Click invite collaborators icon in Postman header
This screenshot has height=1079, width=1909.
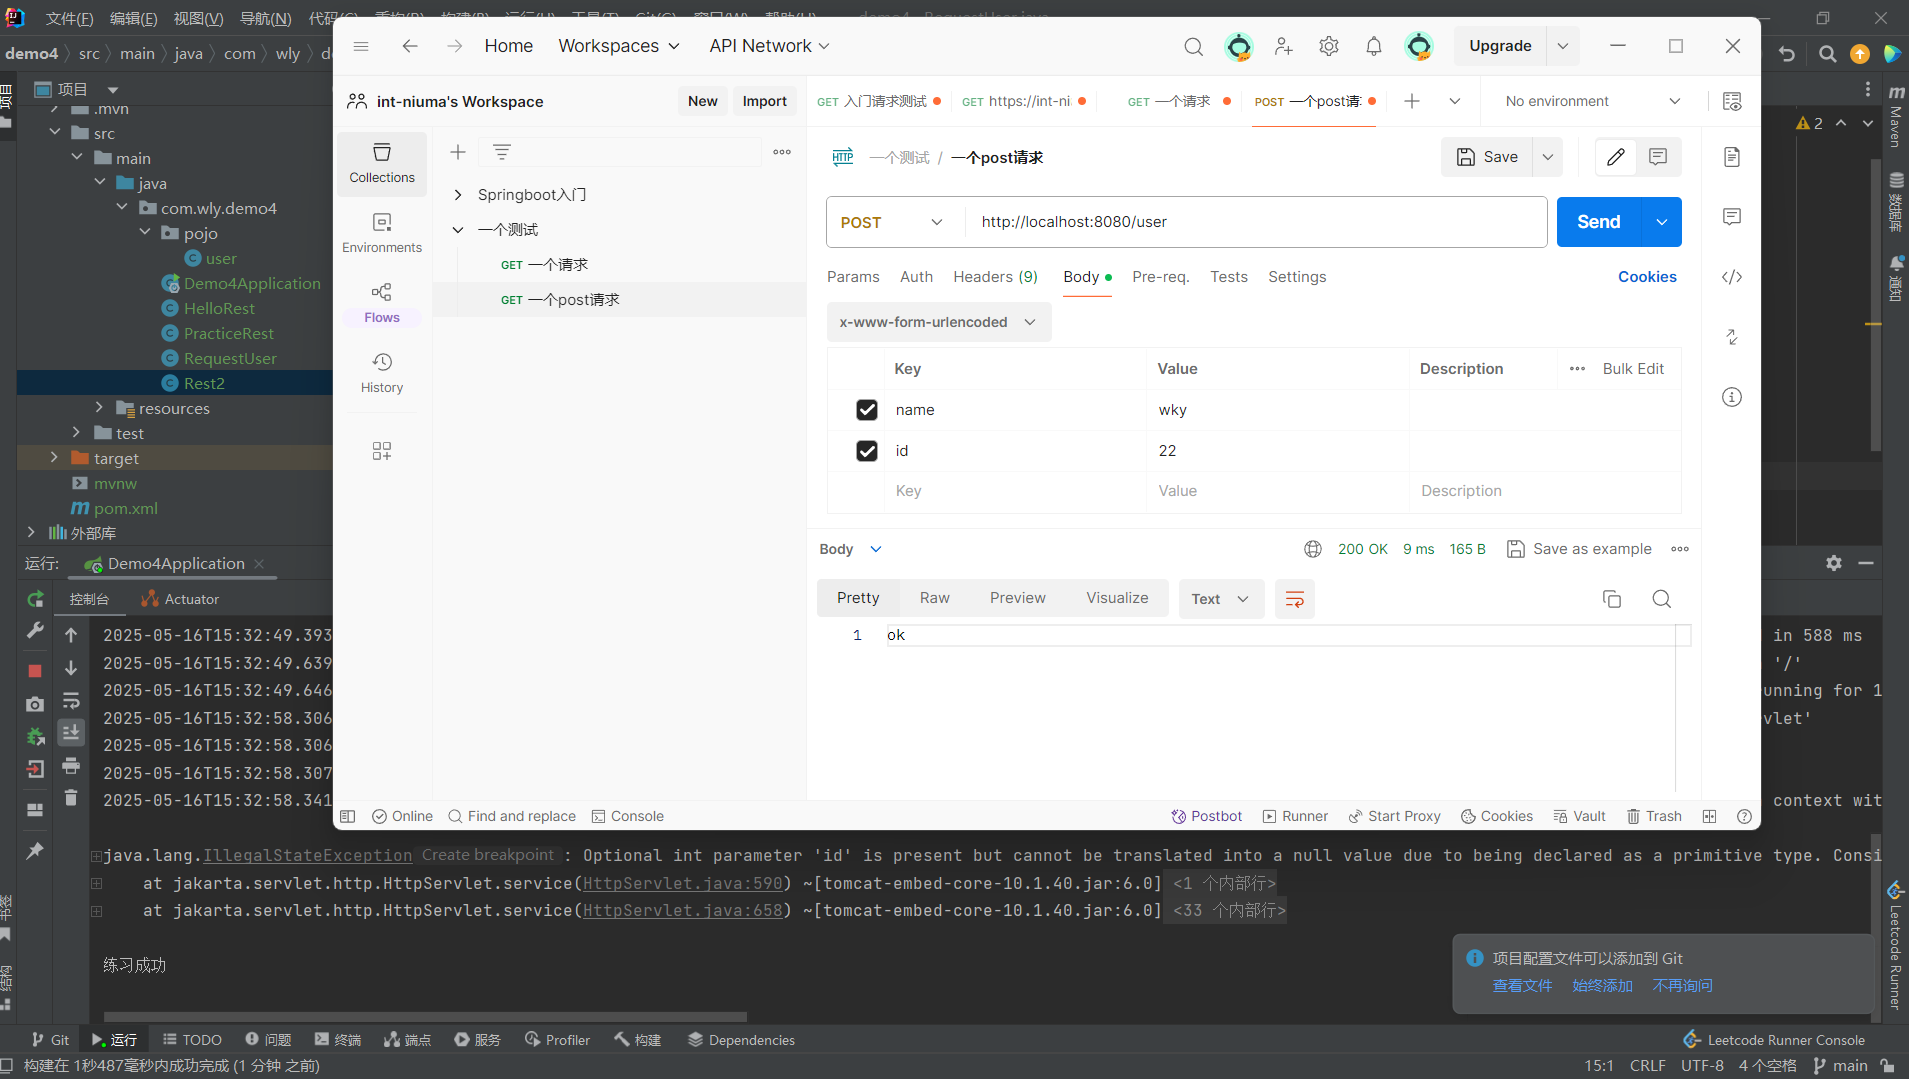coord(1284,46)
